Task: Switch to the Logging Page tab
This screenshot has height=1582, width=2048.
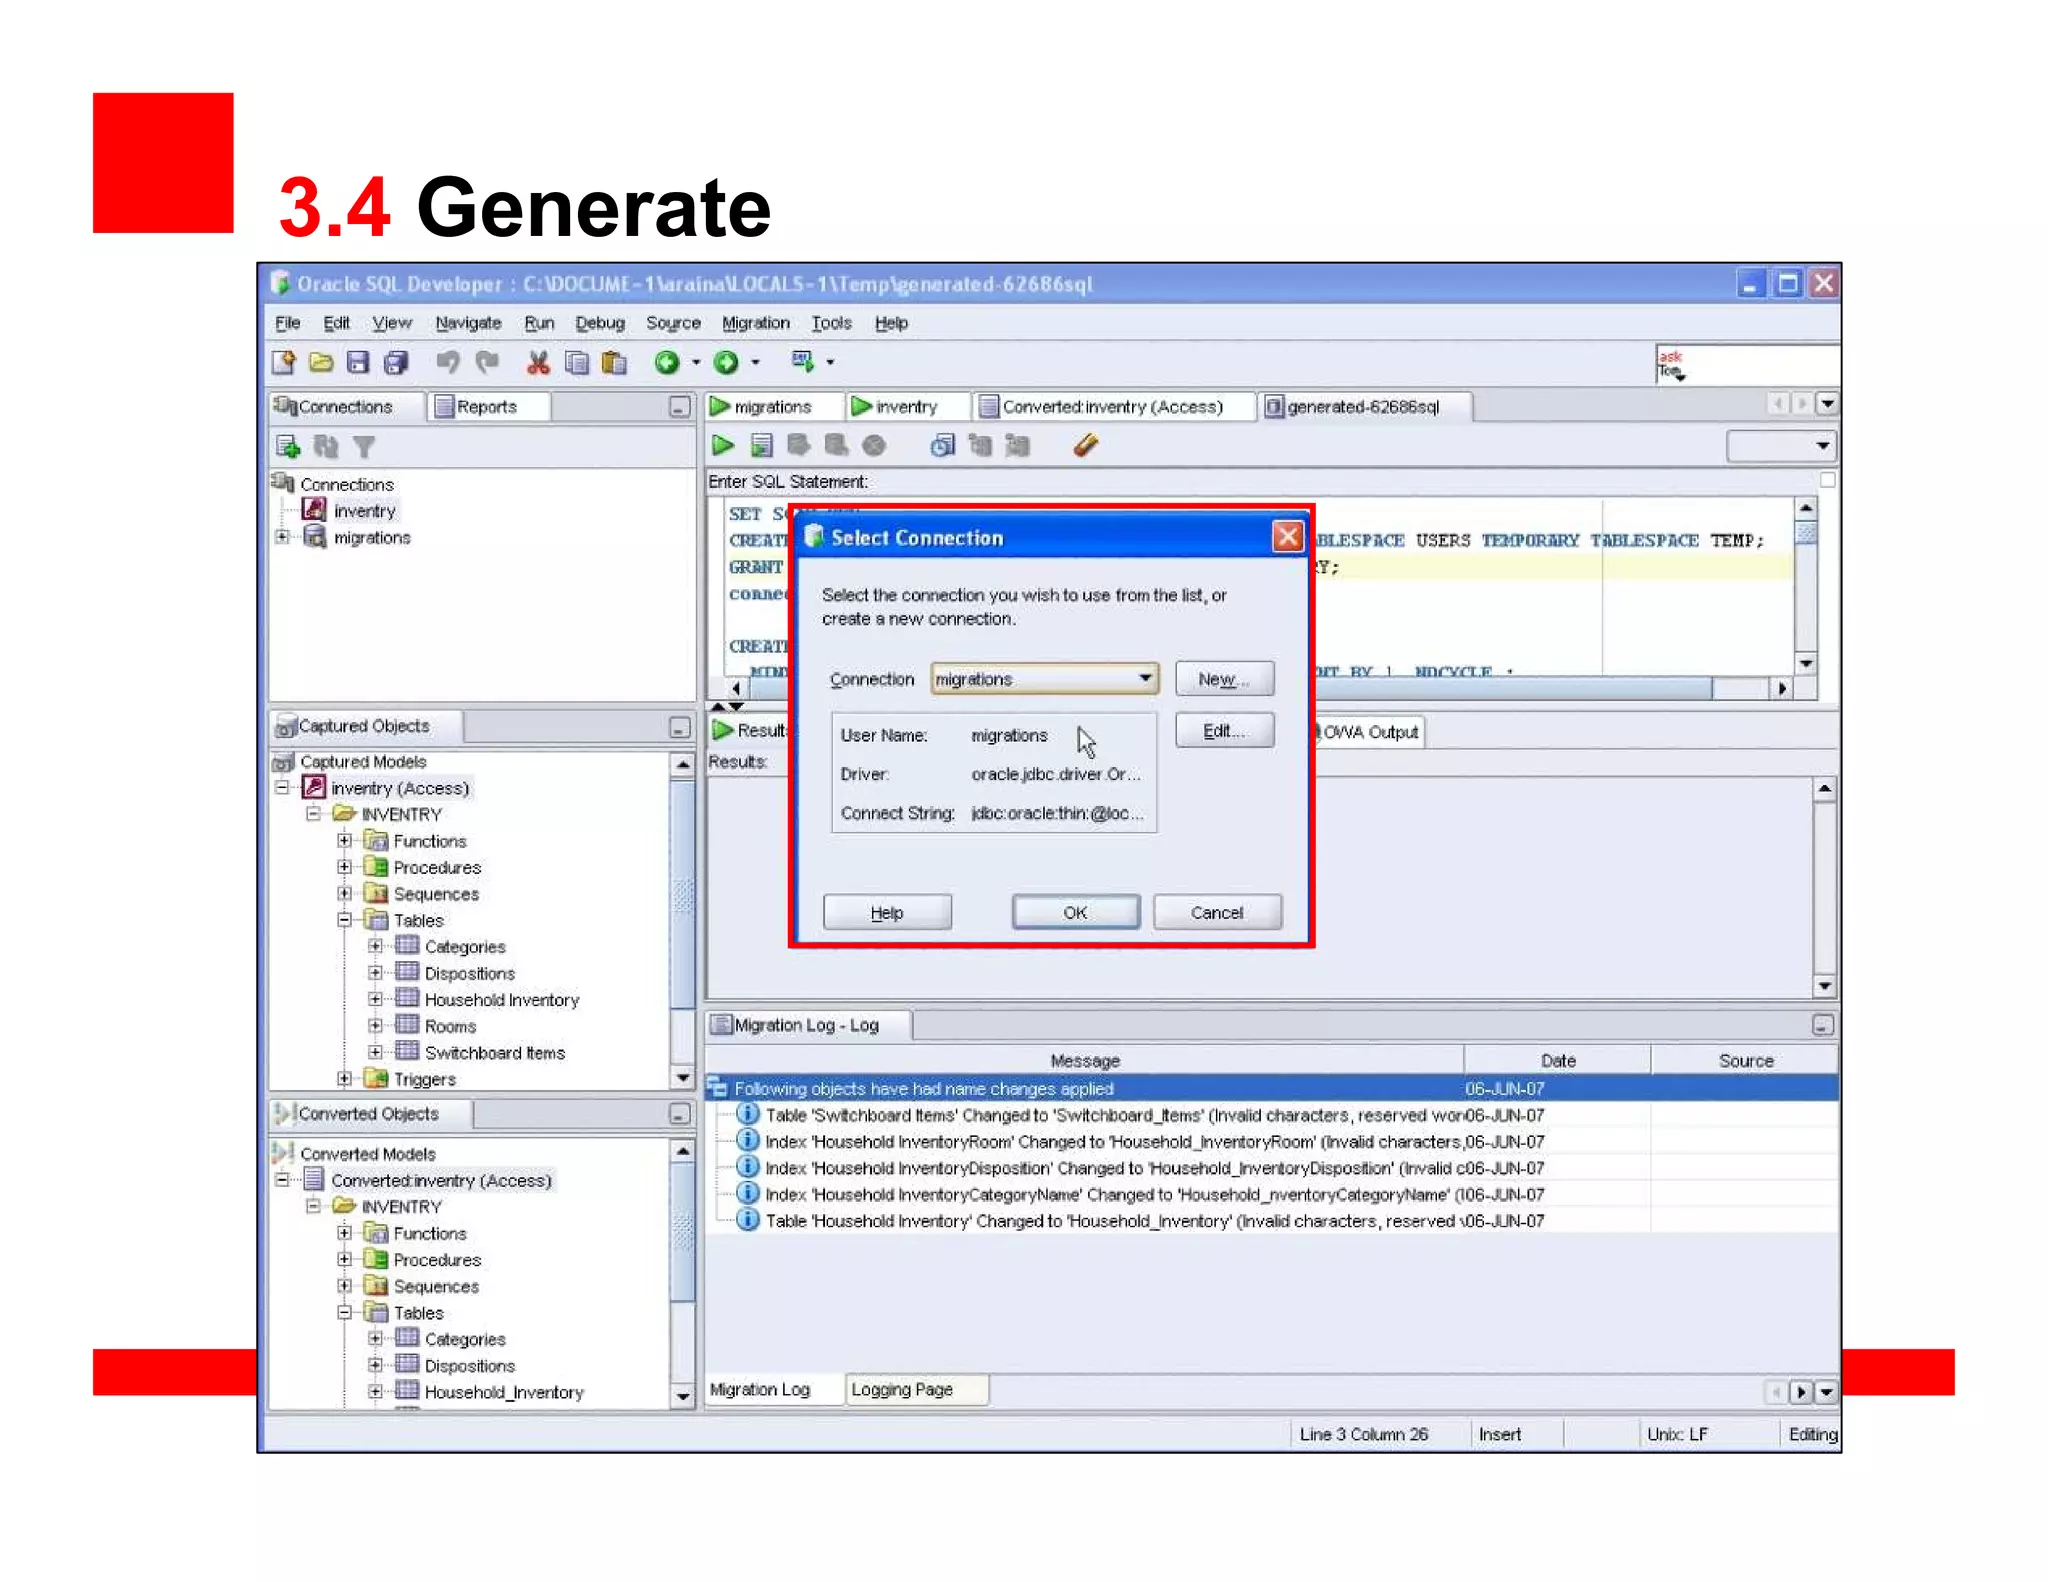Action: pos(916,1389)
